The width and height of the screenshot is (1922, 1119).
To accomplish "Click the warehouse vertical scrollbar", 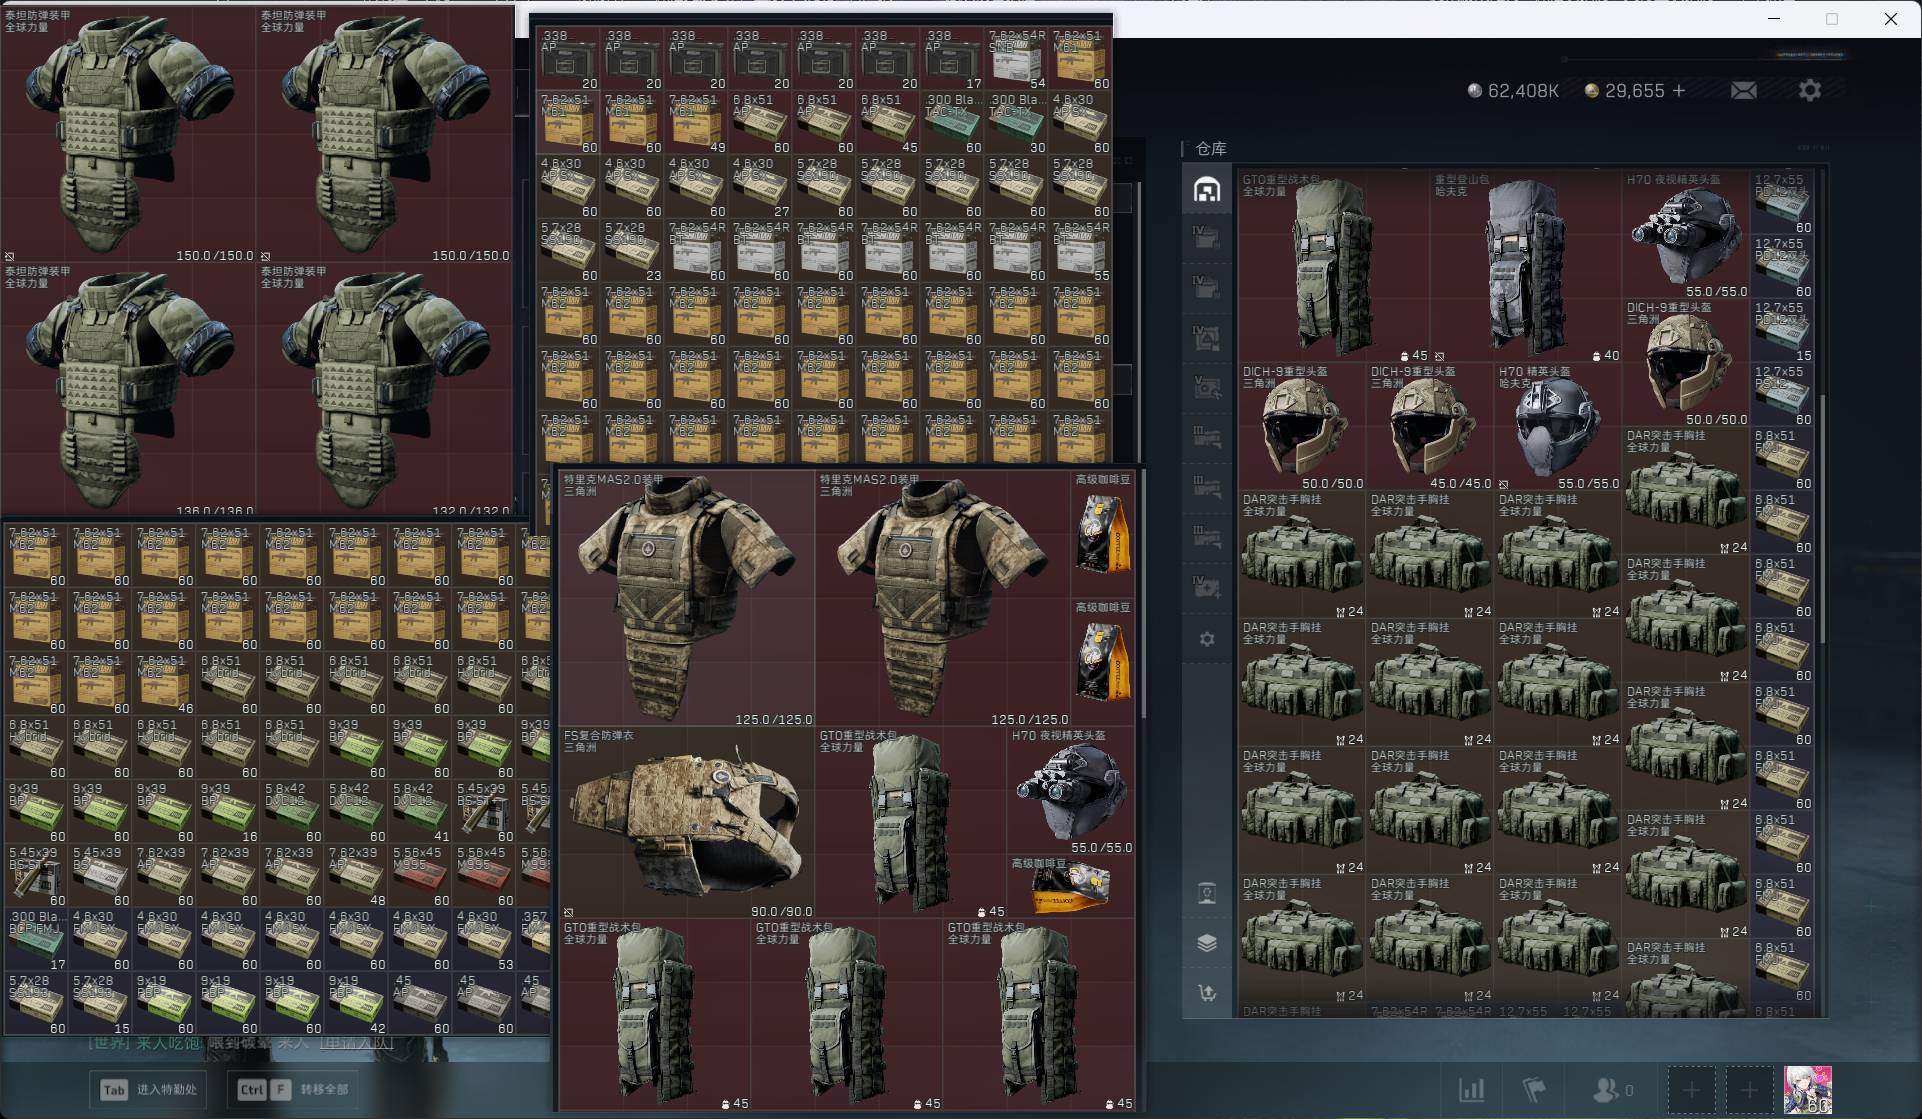I will (x=1823, y=520).
